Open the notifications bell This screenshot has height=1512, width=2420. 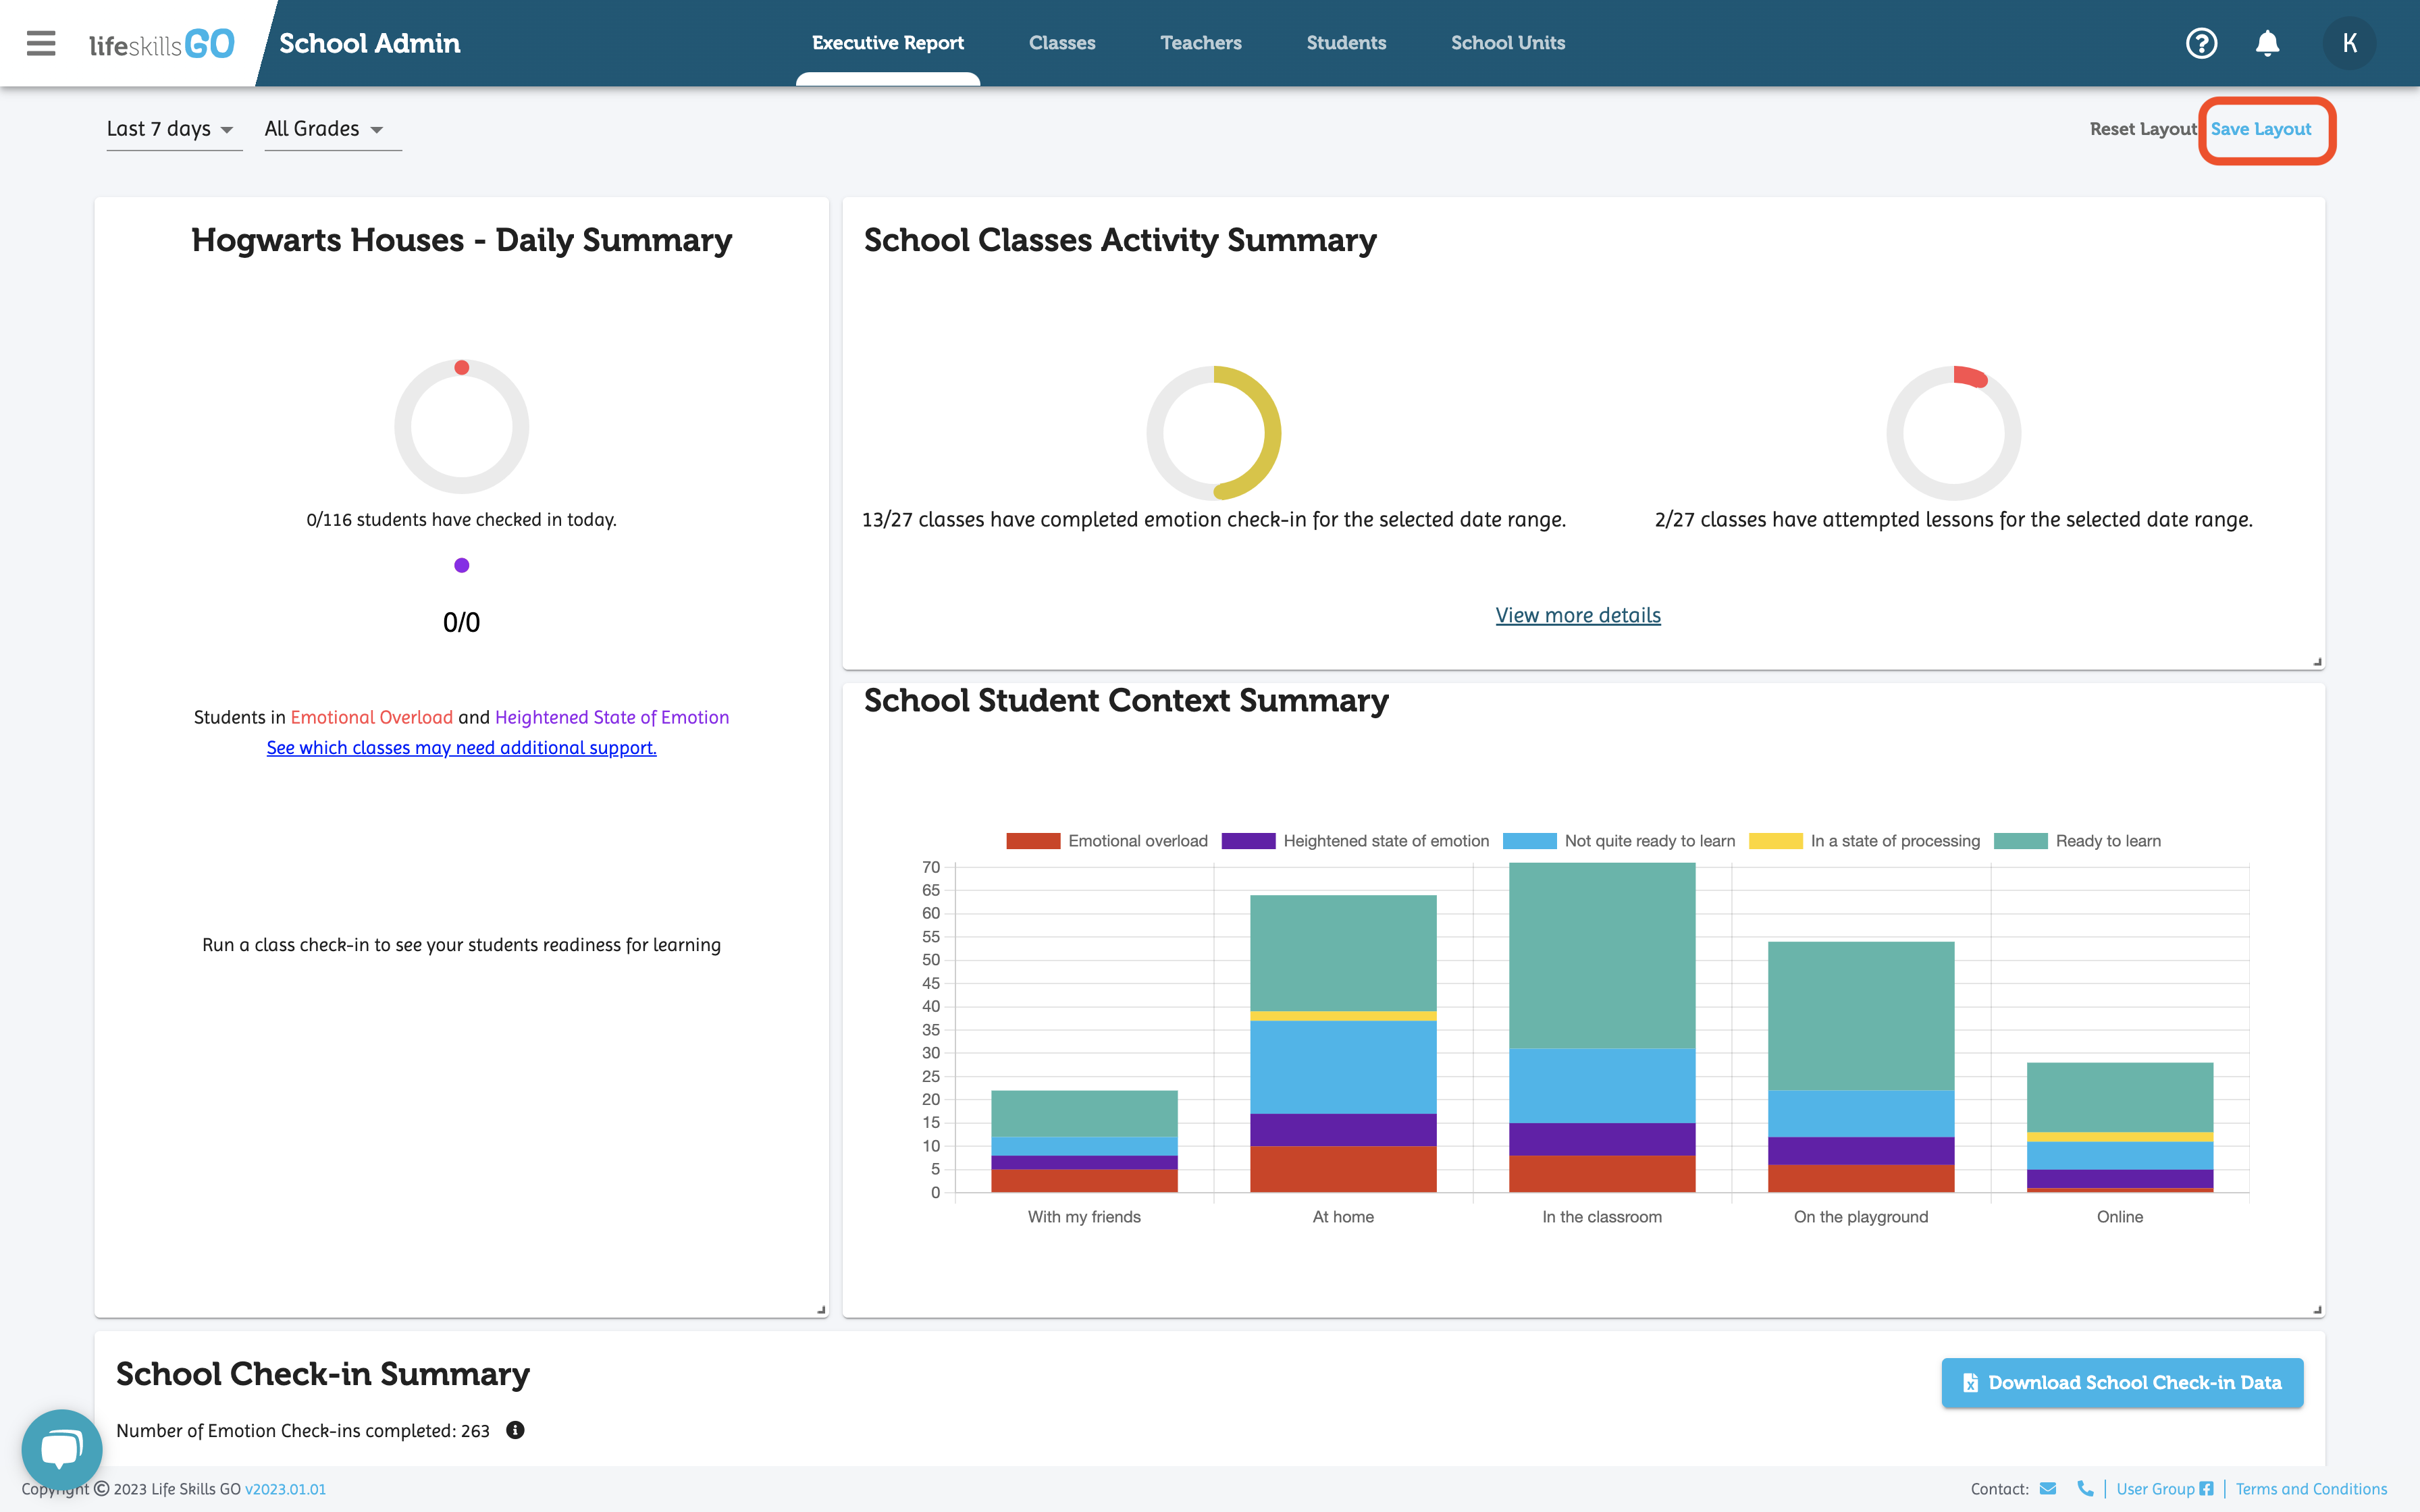click(2267, 43)
